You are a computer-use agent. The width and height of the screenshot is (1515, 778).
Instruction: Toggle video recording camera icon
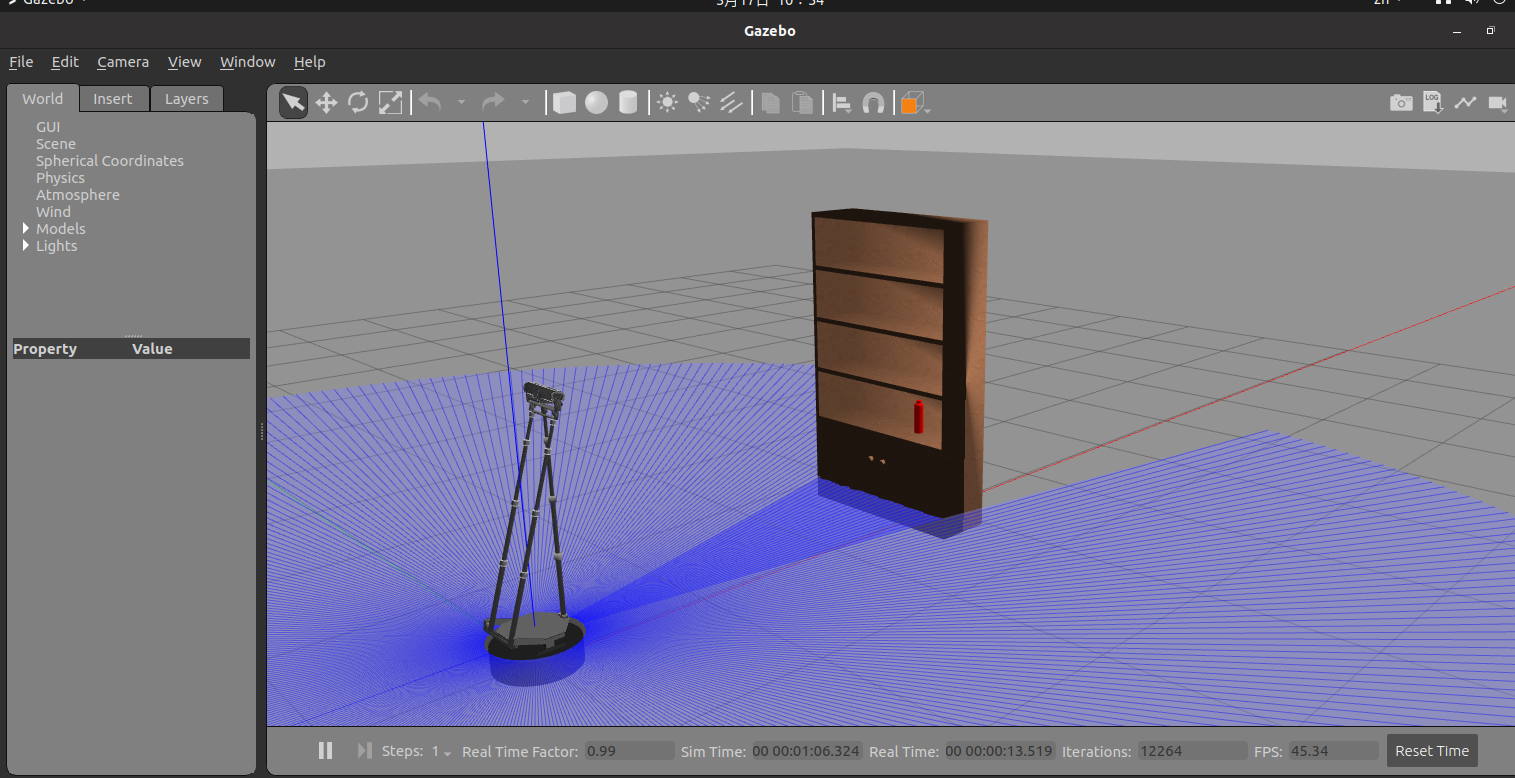[x=1497, y=102]
